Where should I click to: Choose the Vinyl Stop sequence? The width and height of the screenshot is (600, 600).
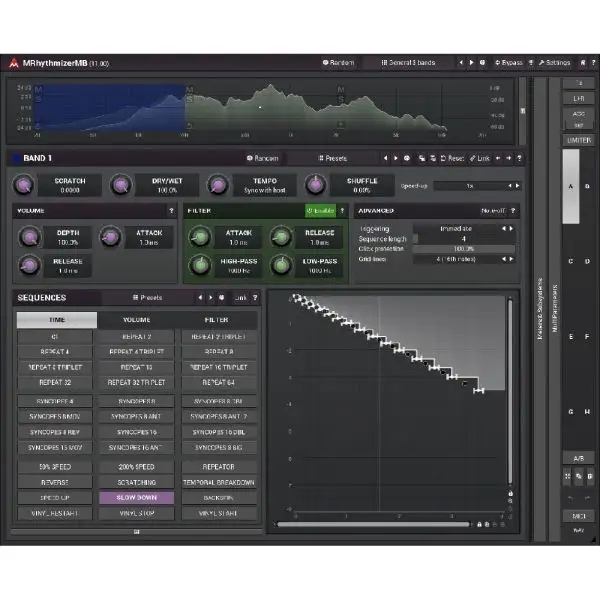(x=136, y=513)
